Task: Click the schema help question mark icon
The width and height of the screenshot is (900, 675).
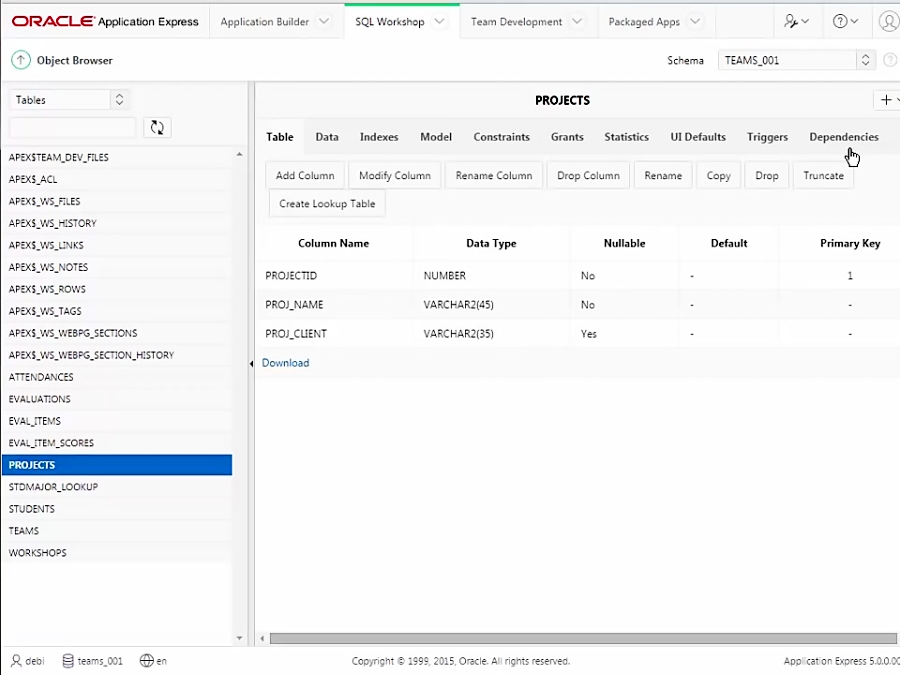Action: (x=889, y=60)
